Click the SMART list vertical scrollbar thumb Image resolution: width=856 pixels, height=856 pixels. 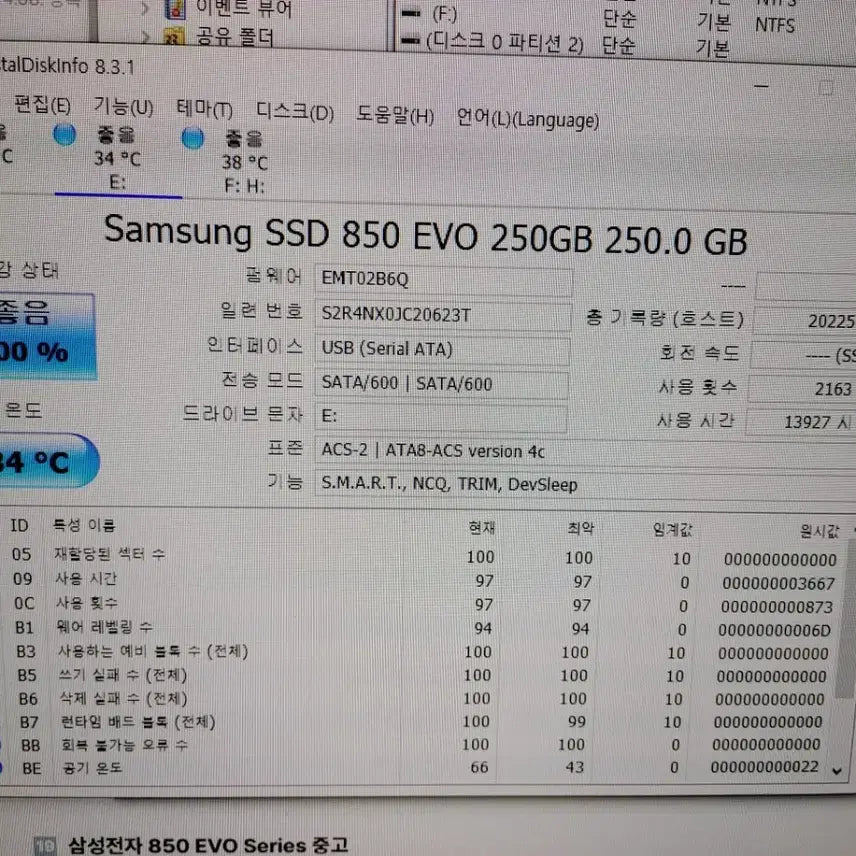point(846,617)
